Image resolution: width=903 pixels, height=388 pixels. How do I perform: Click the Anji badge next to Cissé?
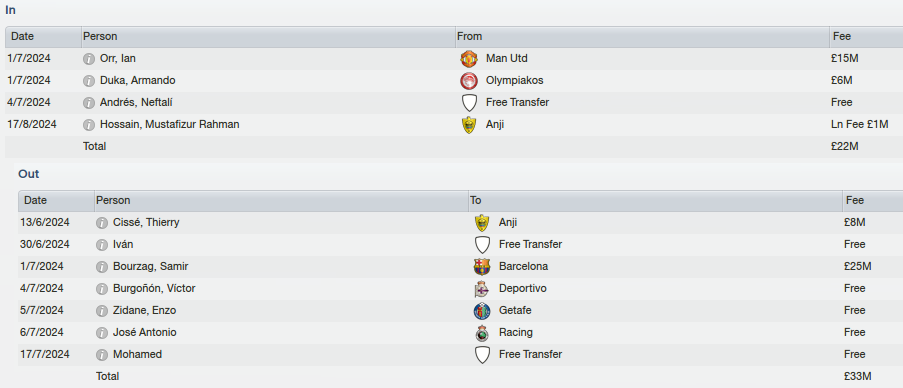pyautogui.click(x=482, y=223)
